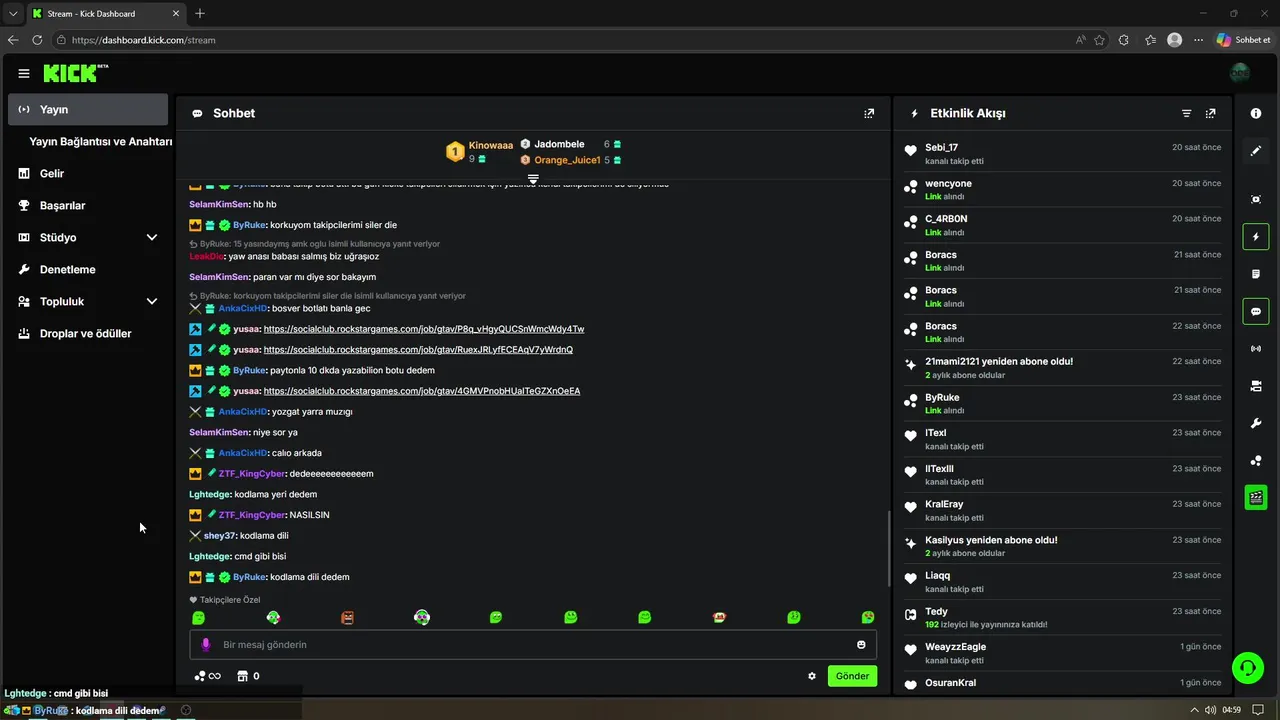Screen dimensions: 1280x720
Task: Click the Gönder send button
Action: click(x=852, y=676)
